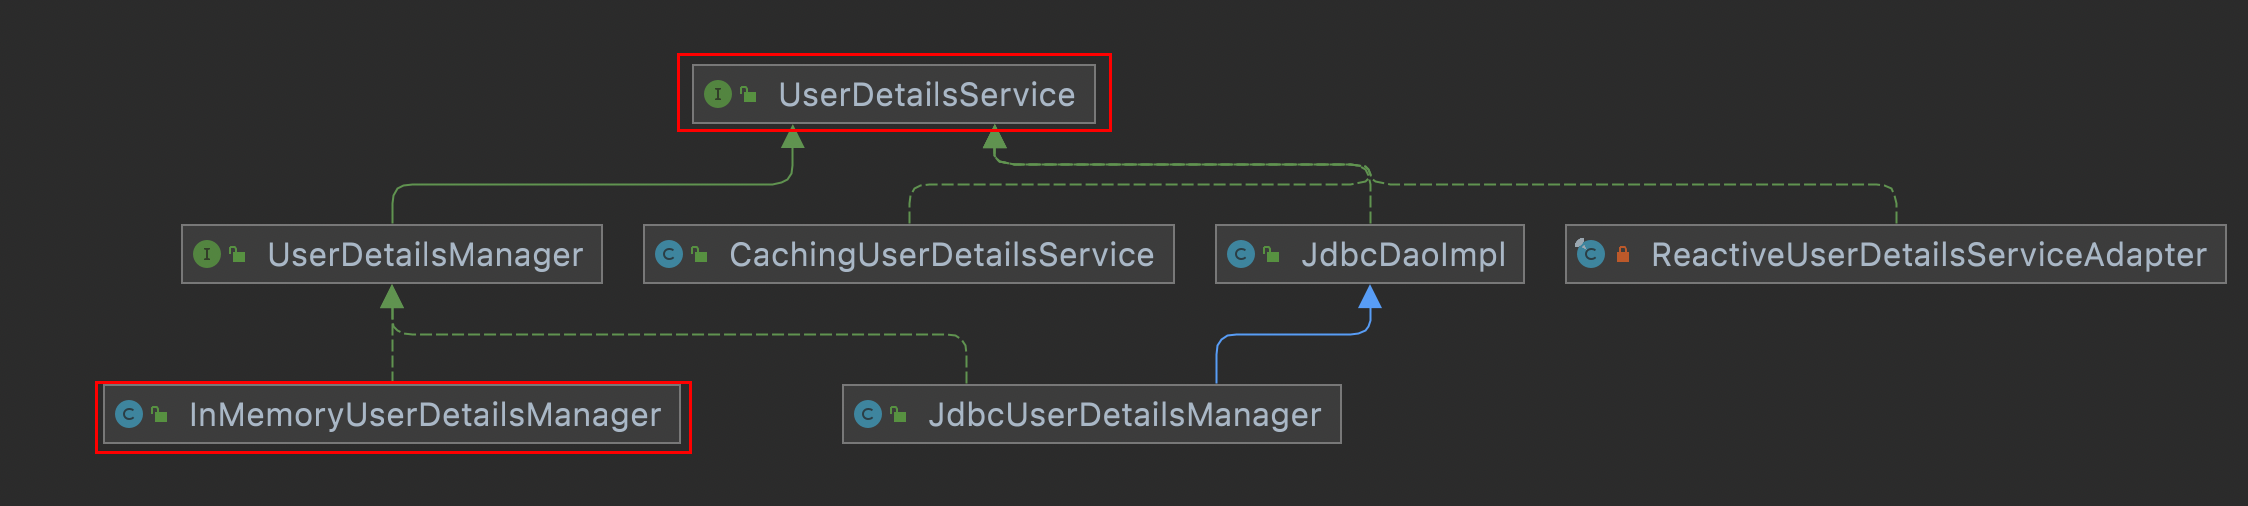Screen dimensions: 2248x506
Task: Click the class icon beside InMemoryUserDetailsManager
Action: [x=129, y=414]
